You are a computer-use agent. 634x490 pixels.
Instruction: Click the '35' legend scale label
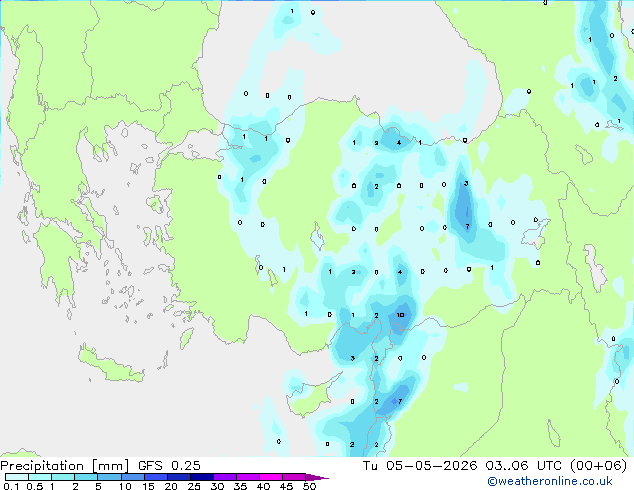click(x=240, y=486)
